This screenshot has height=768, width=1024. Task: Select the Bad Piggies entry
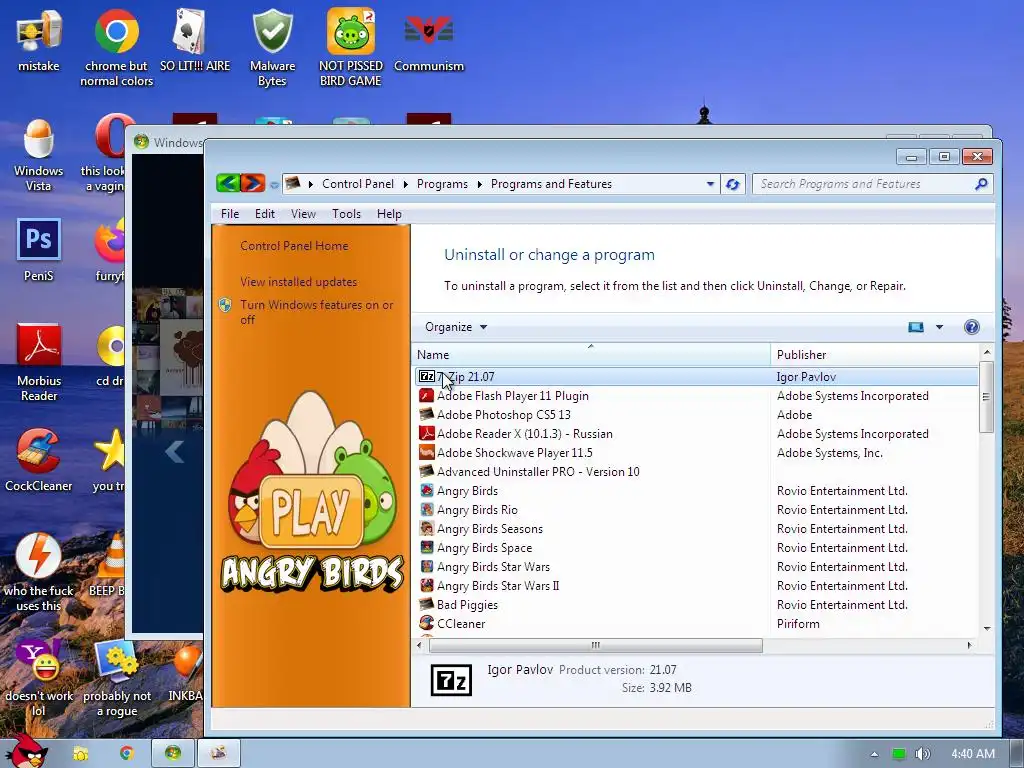(x=697, y=605)
